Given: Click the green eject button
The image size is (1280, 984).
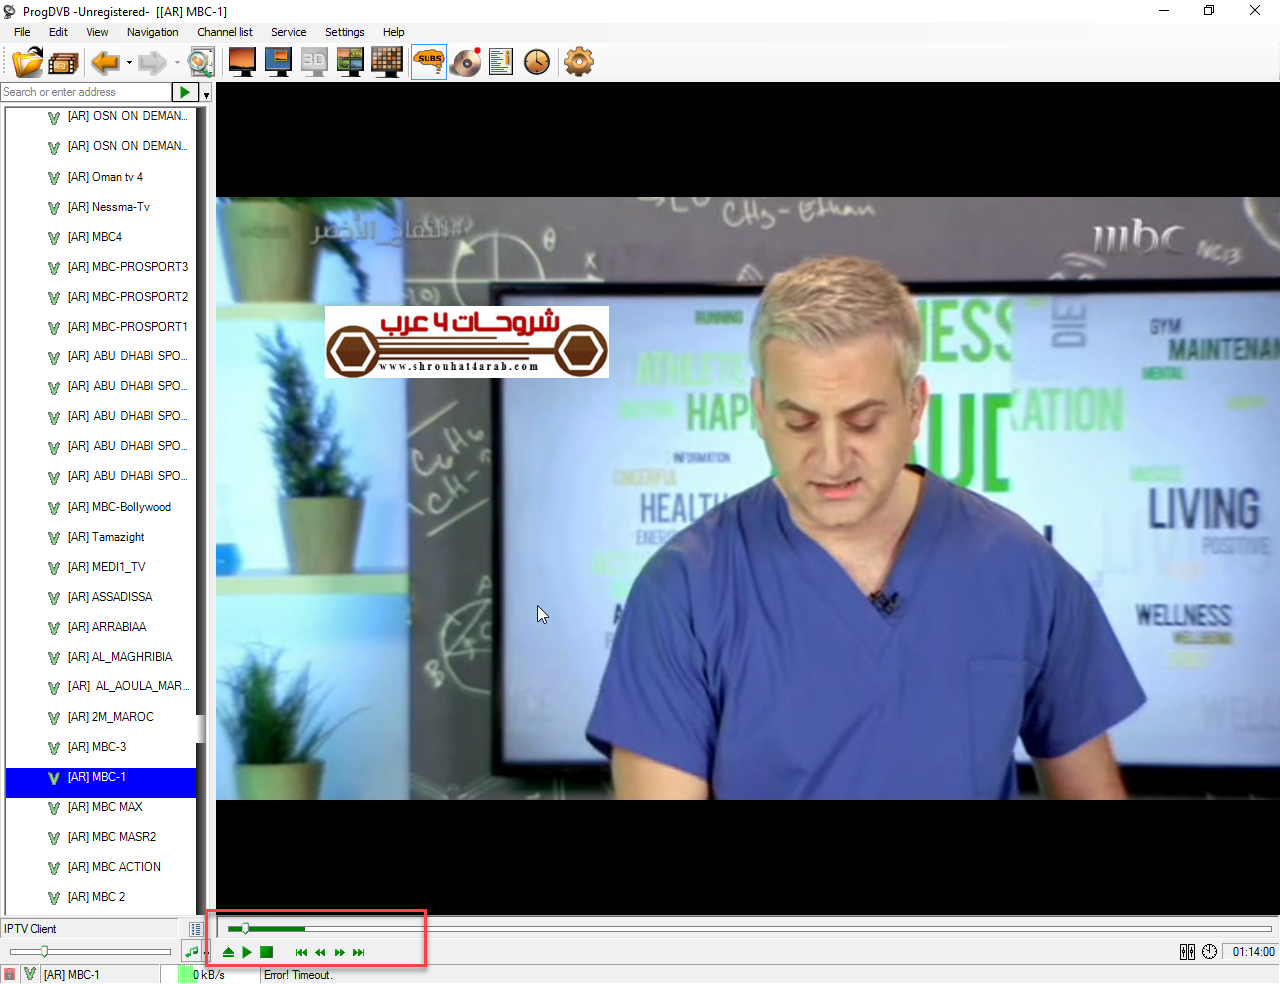Looking at the screenshot, I should click(228, 952).
